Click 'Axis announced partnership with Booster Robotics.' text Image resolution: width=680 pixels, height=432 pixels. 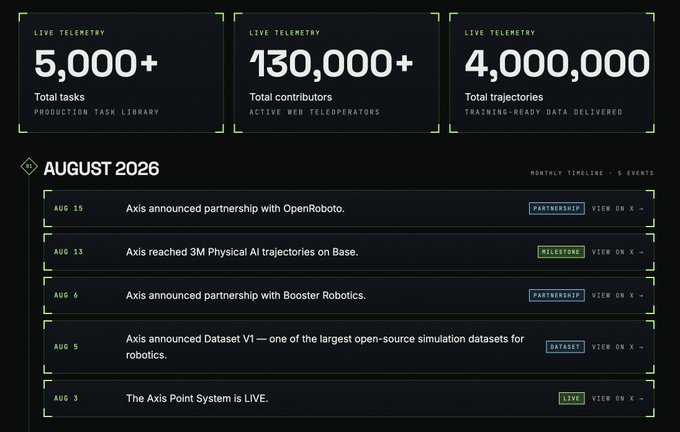(x=246, y=295)
